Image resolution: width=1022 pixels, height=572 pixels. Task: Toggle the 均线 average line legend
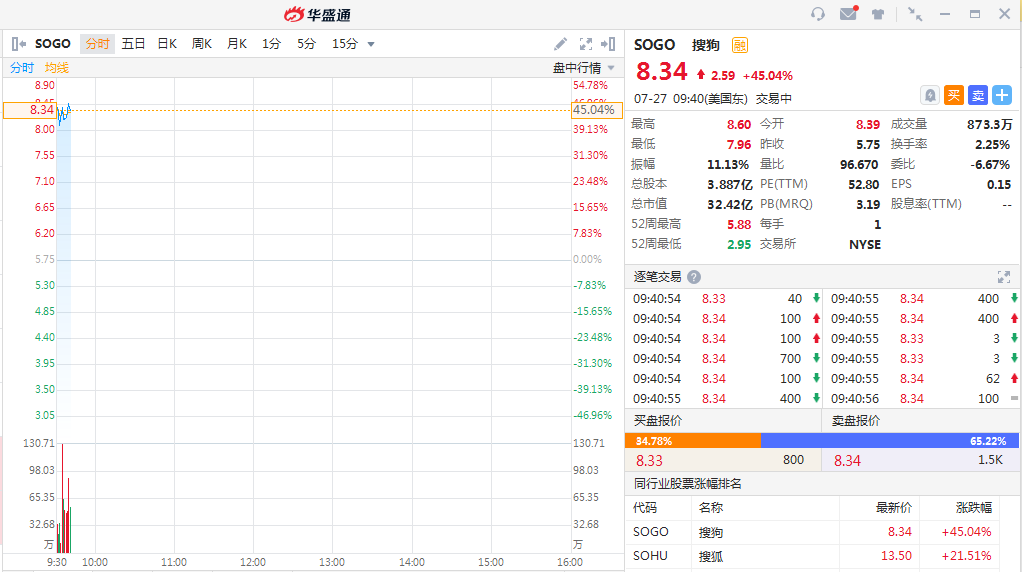point(57,68)
